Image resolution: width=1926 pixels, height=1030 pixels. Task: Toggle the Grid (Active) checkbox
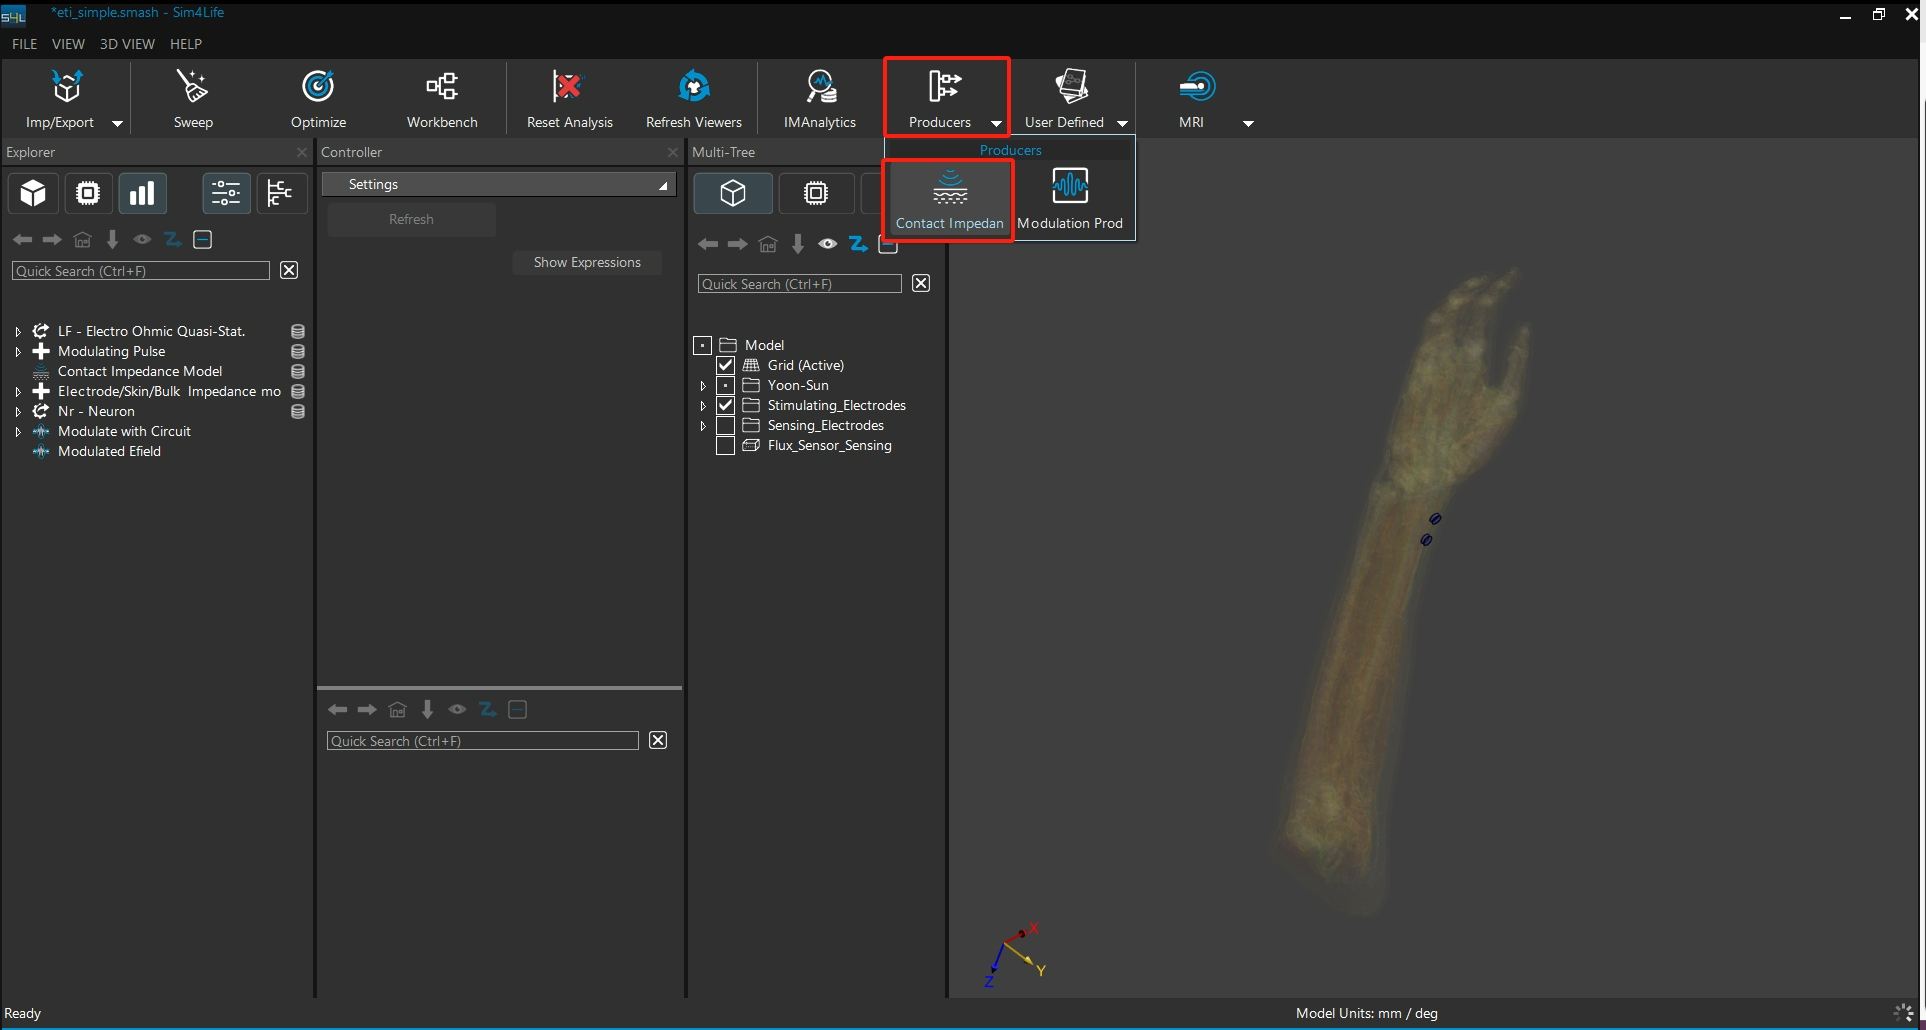pyautogui.click(x=726, y=365)
